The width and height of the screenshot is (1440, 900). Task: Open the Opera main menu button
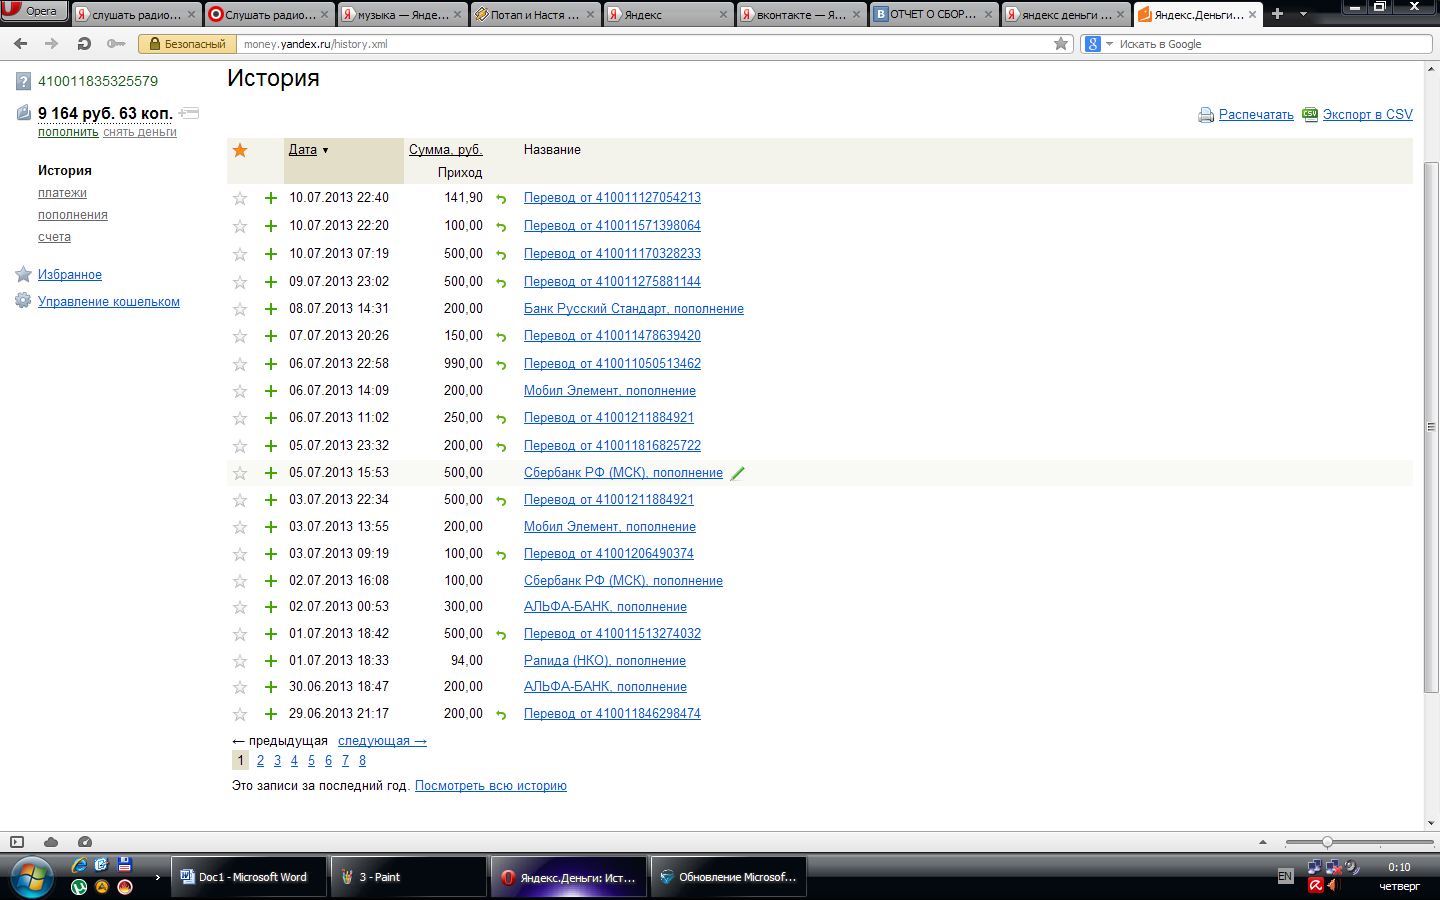[34, 11]
